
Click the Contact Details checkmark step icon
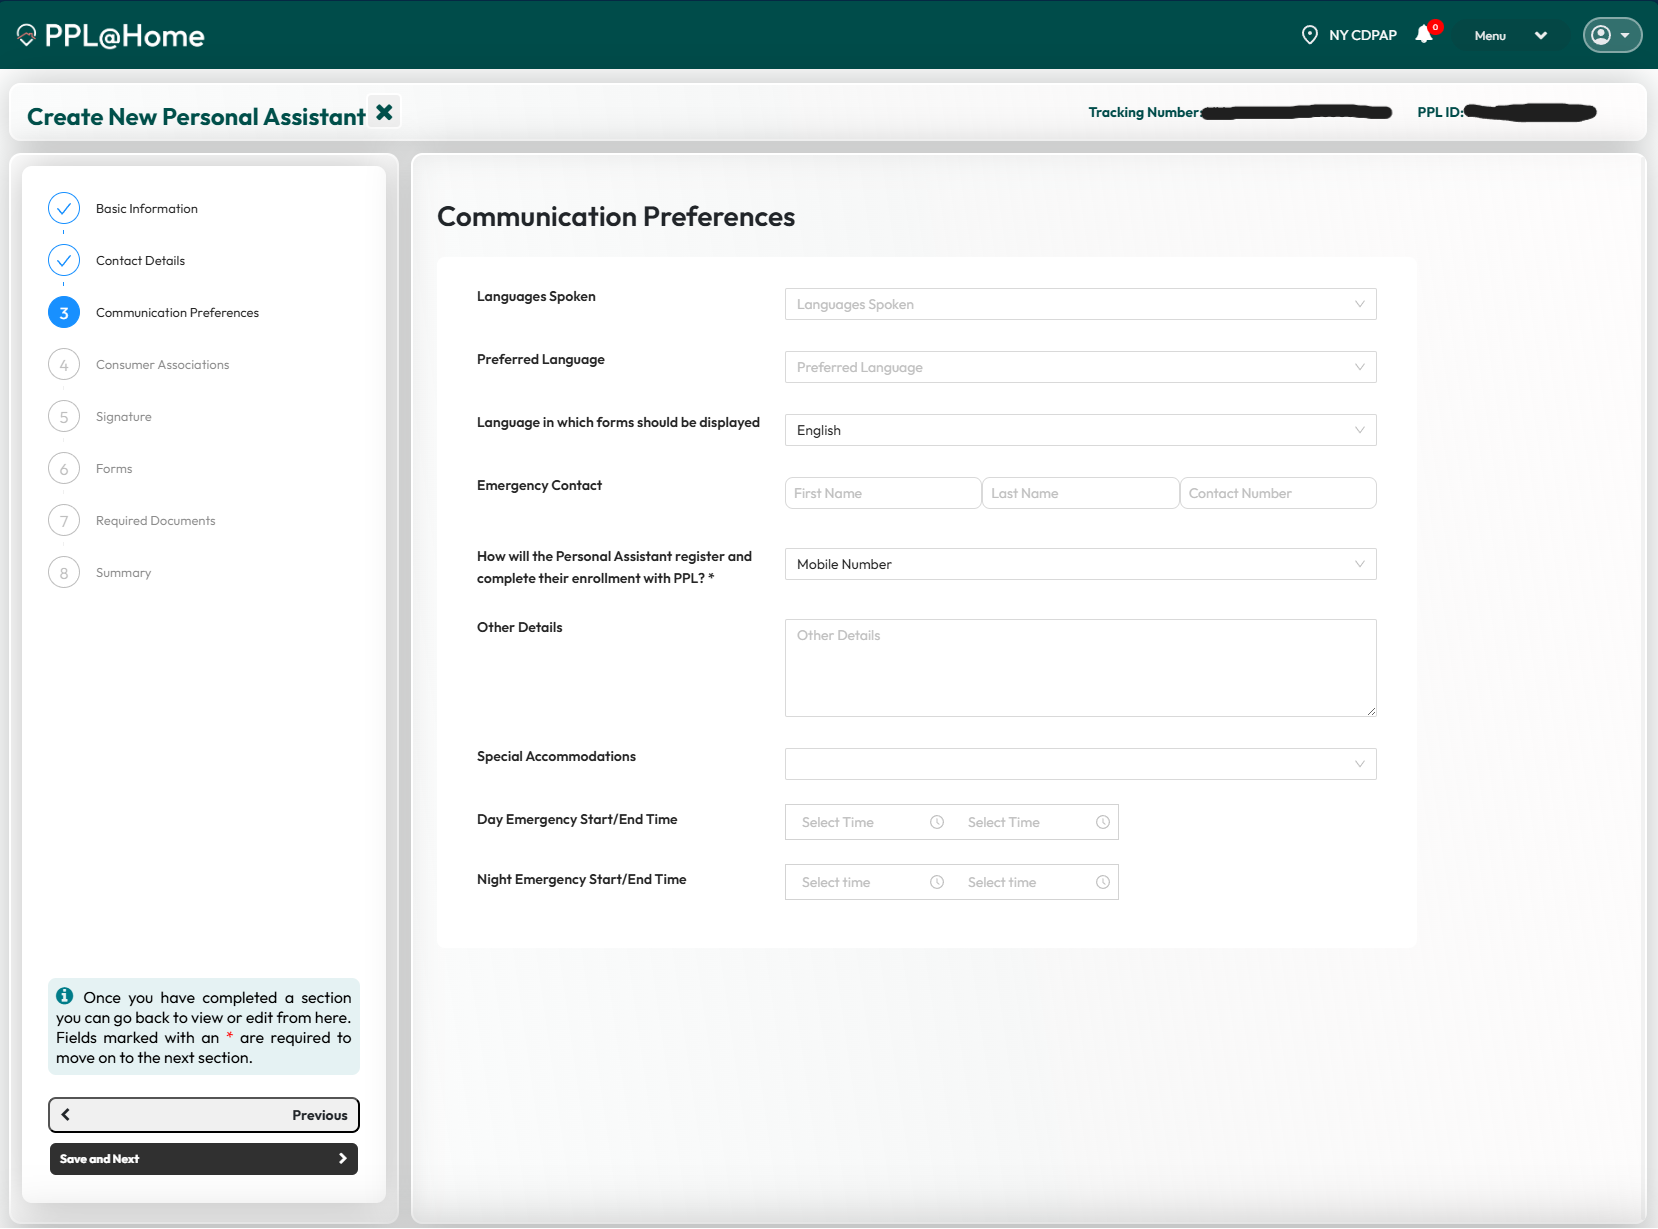[64, 260]
